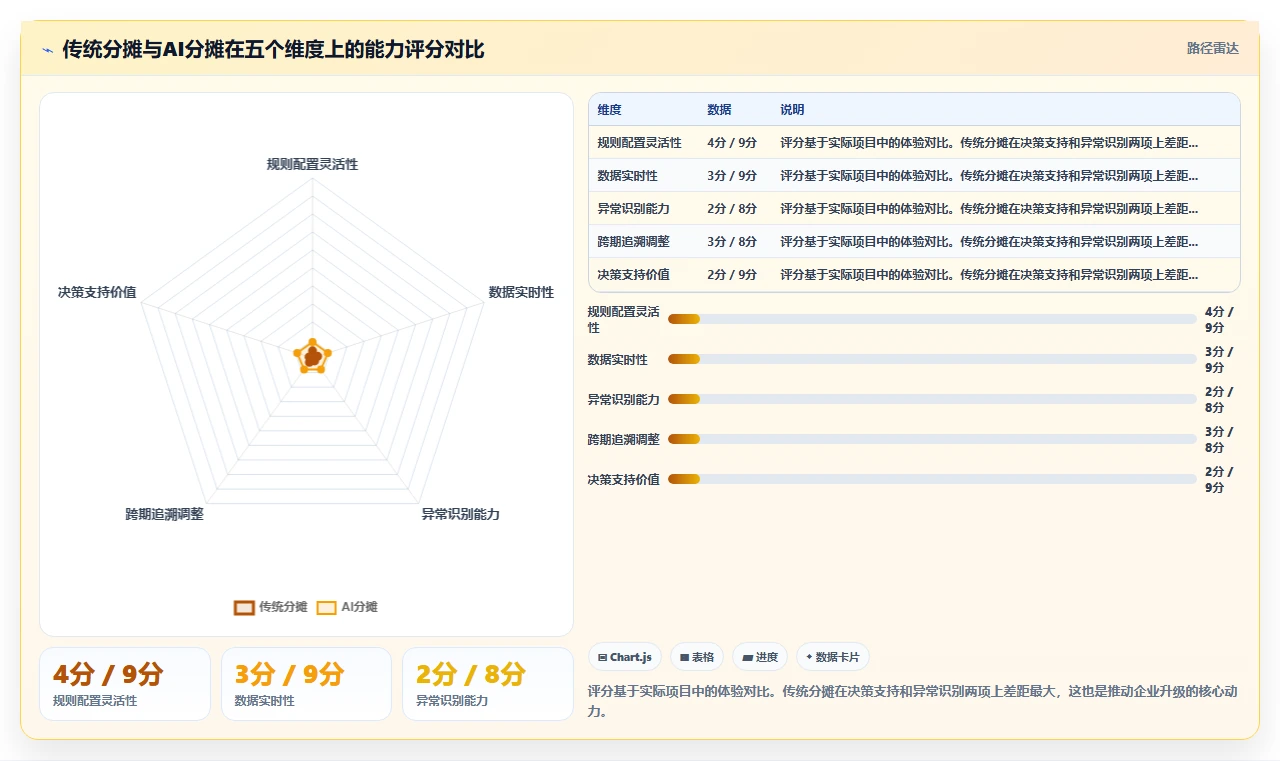The width and height of the screenshot is (1280, 761).
Task: Click the 异常识别能力 progress bar
Action: [932, 399]
